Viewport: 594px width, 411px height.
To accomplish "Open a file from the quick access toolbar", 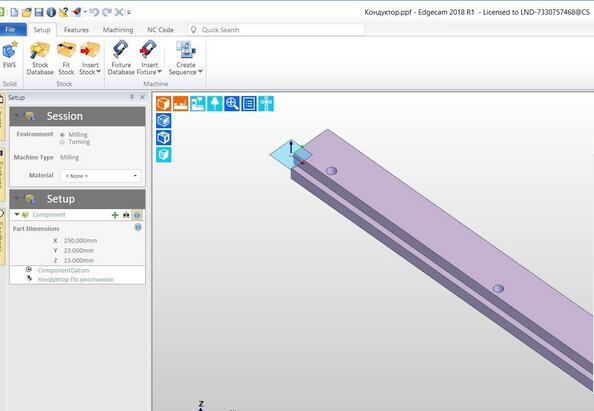I will point(27,12).
